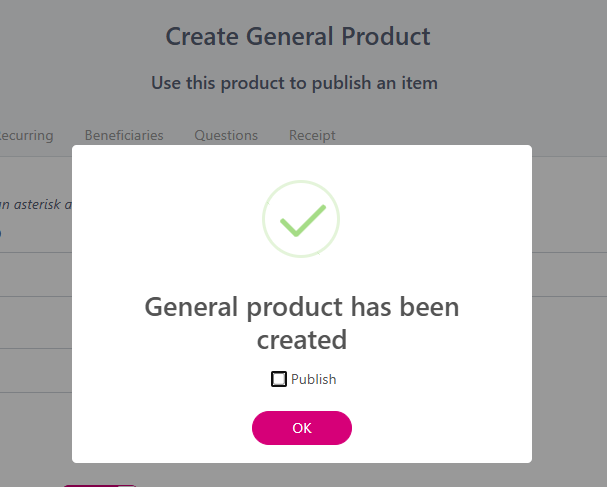
Task: Click the green success checkmark icon
Action: coord(302,220)
